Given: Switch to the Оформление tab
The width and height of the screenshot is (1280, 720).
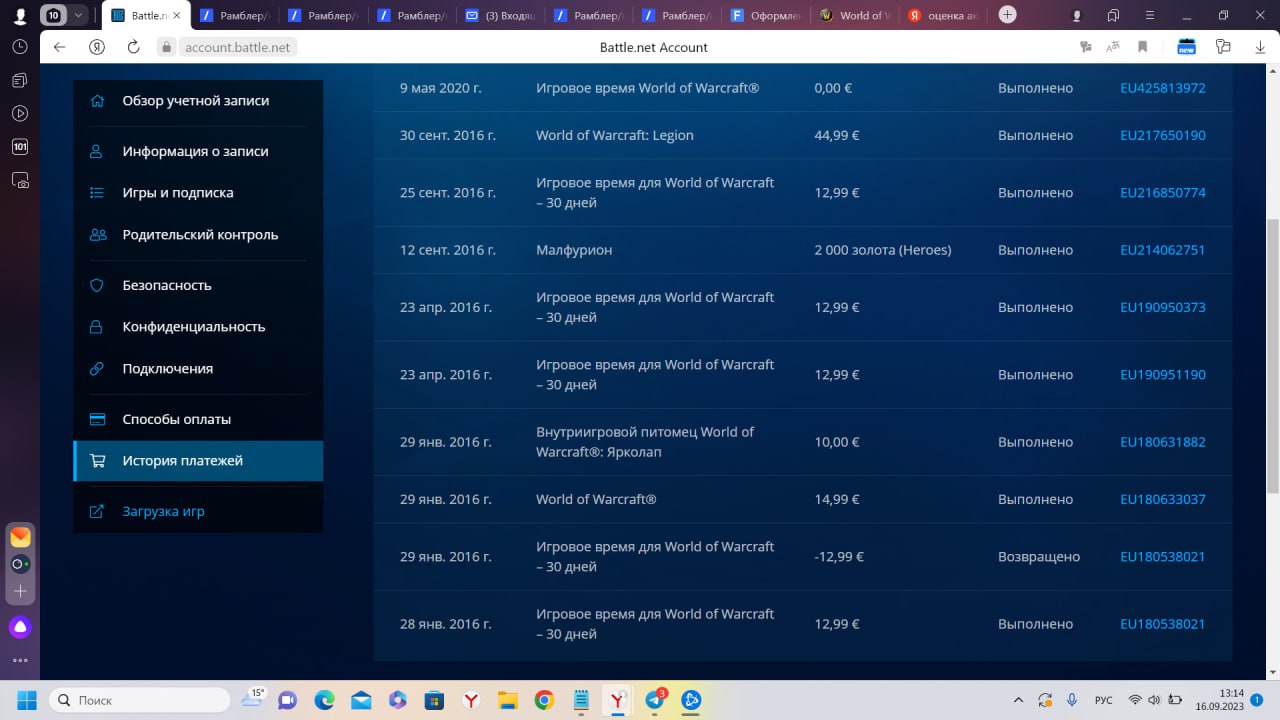Looking at the screenshot, I should 767,15.
